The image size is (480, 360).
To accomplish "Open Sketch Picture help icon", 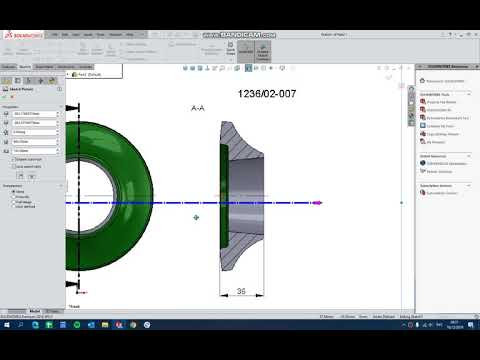I will (59, 89).
